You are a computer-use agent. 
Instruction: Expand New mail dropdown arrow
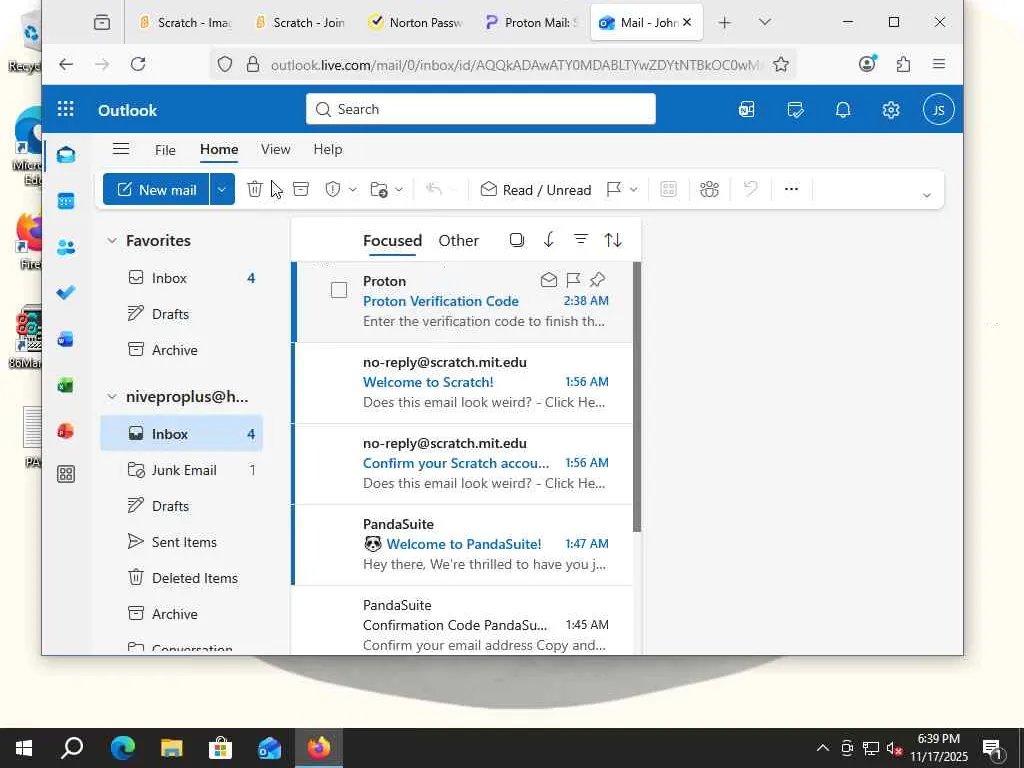222,189
